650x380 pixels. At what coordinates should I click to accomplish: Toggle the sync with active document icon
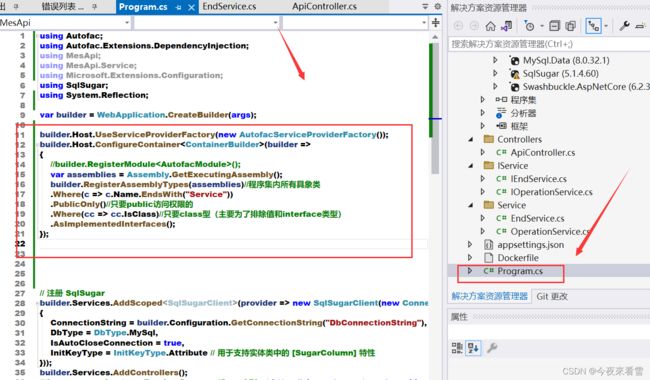593,27
